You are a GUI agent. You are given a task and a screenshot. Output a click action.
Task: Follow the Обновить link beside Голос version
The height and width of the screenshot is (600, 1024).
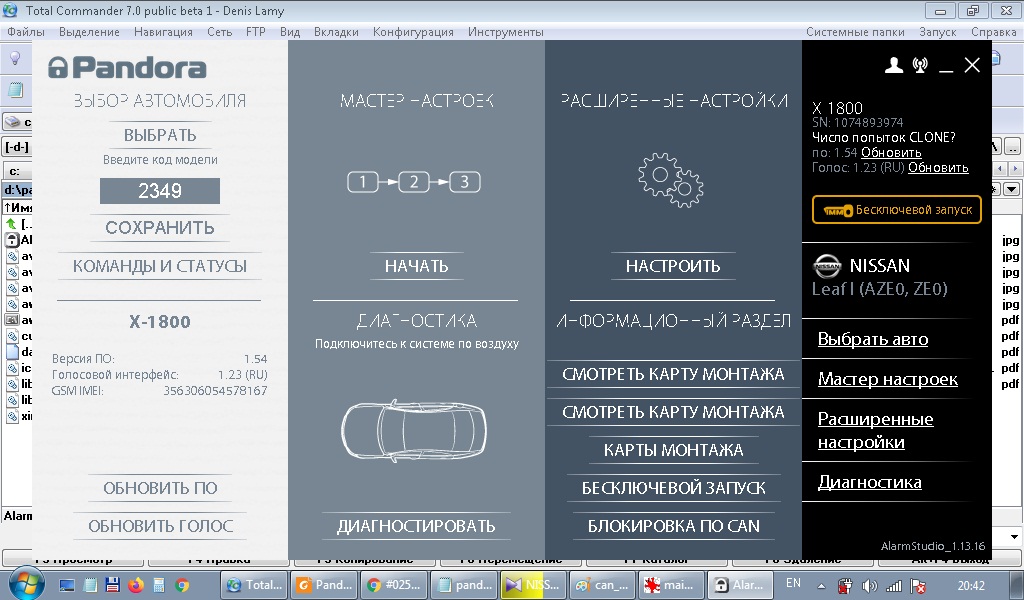coord(938,168)
